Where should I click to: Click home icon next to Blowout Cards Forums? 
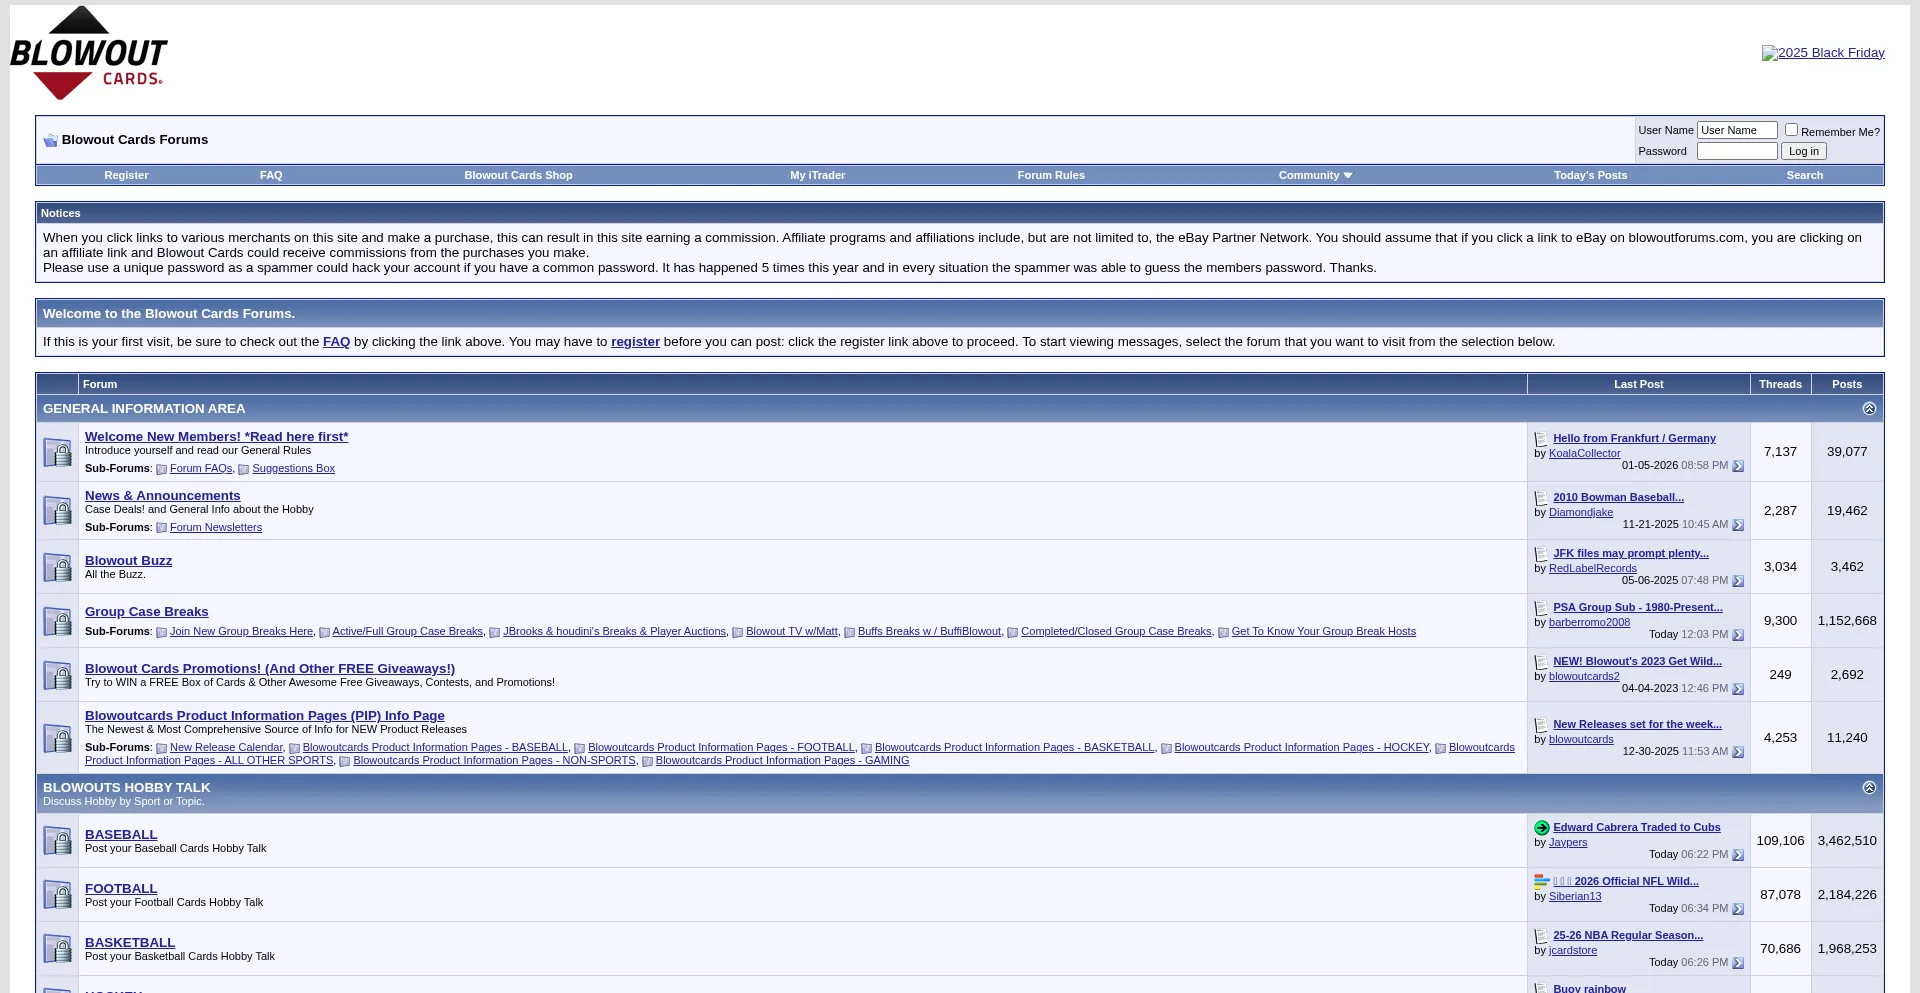(x=50, y=140)
